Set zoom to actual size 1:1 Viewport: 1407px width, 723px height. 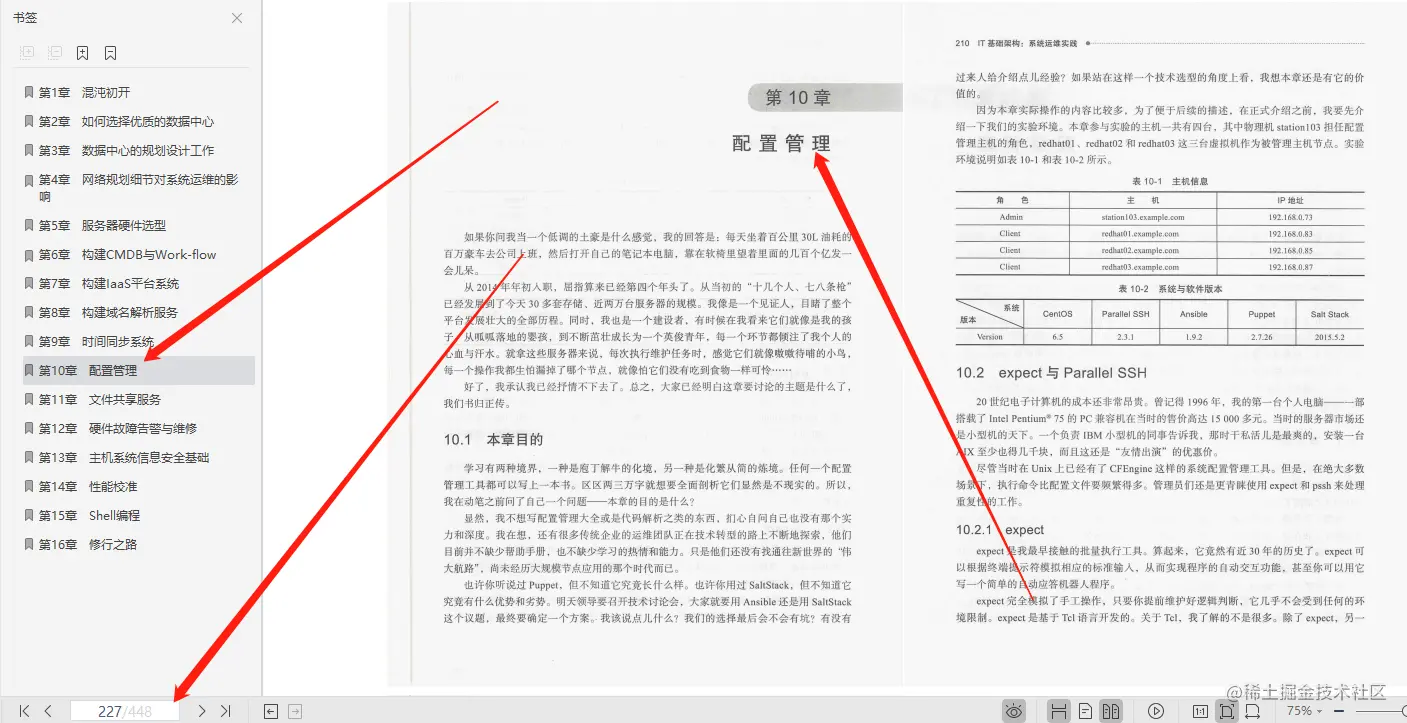coord(1200,710)
